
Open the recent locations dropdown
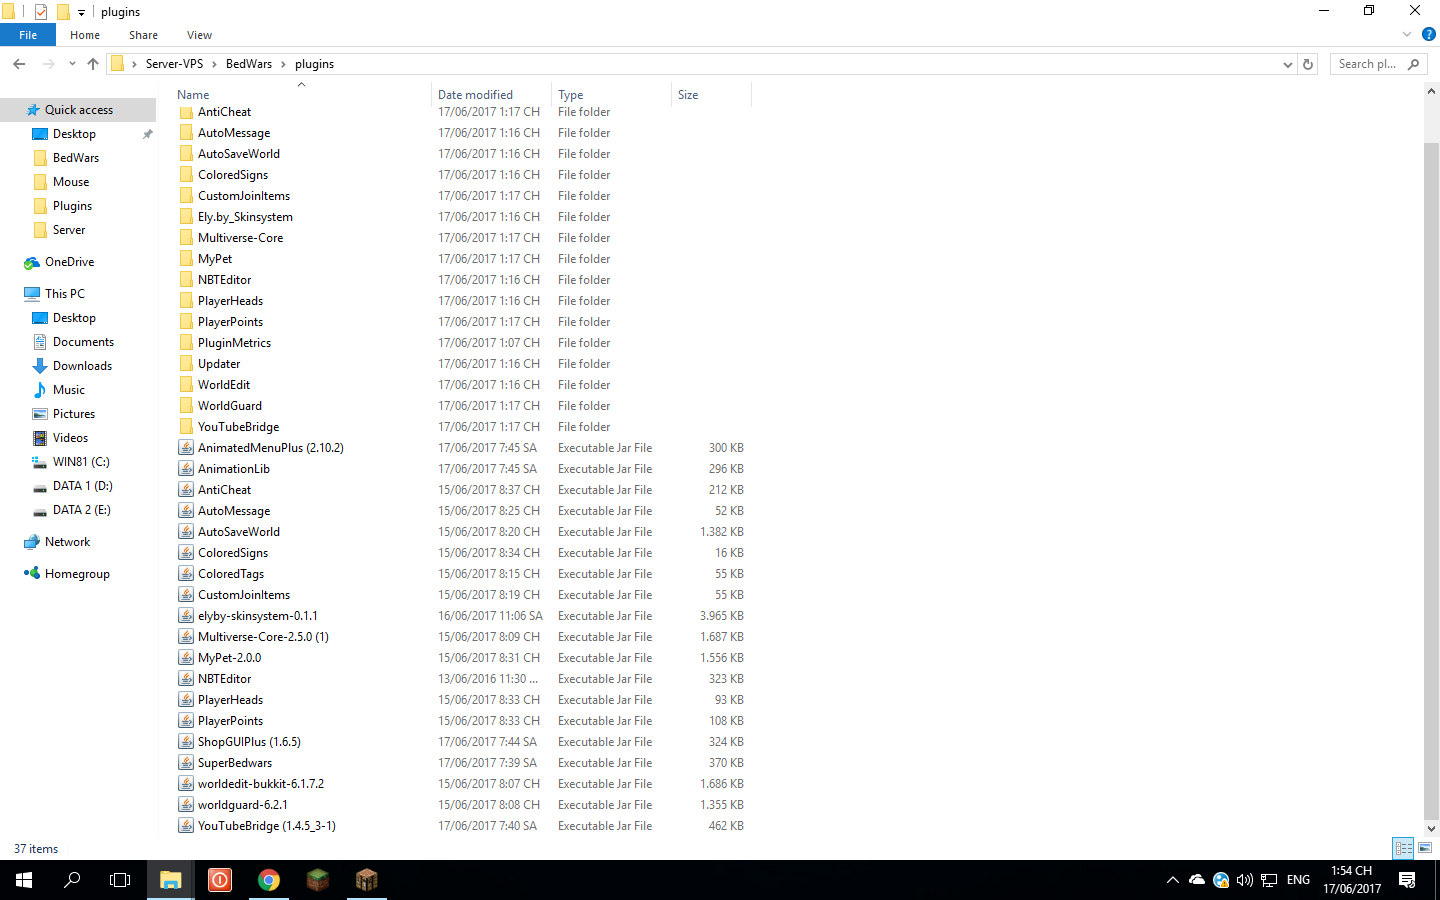pyautogui.click(x=72, y=64)
